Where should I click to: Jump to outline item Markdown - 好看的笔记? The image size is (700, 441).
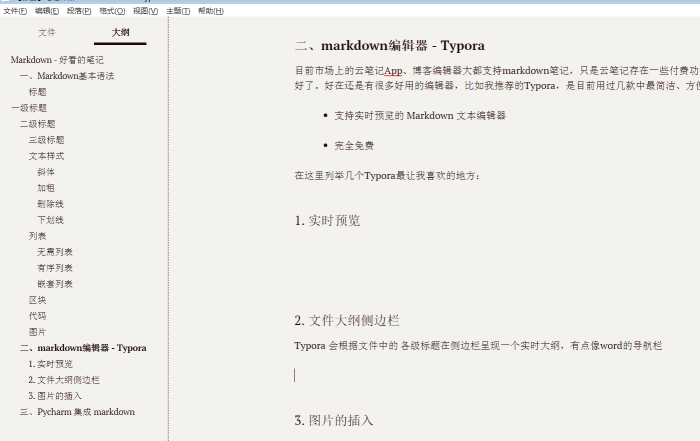pyautogui.click(x=57, y=60)
